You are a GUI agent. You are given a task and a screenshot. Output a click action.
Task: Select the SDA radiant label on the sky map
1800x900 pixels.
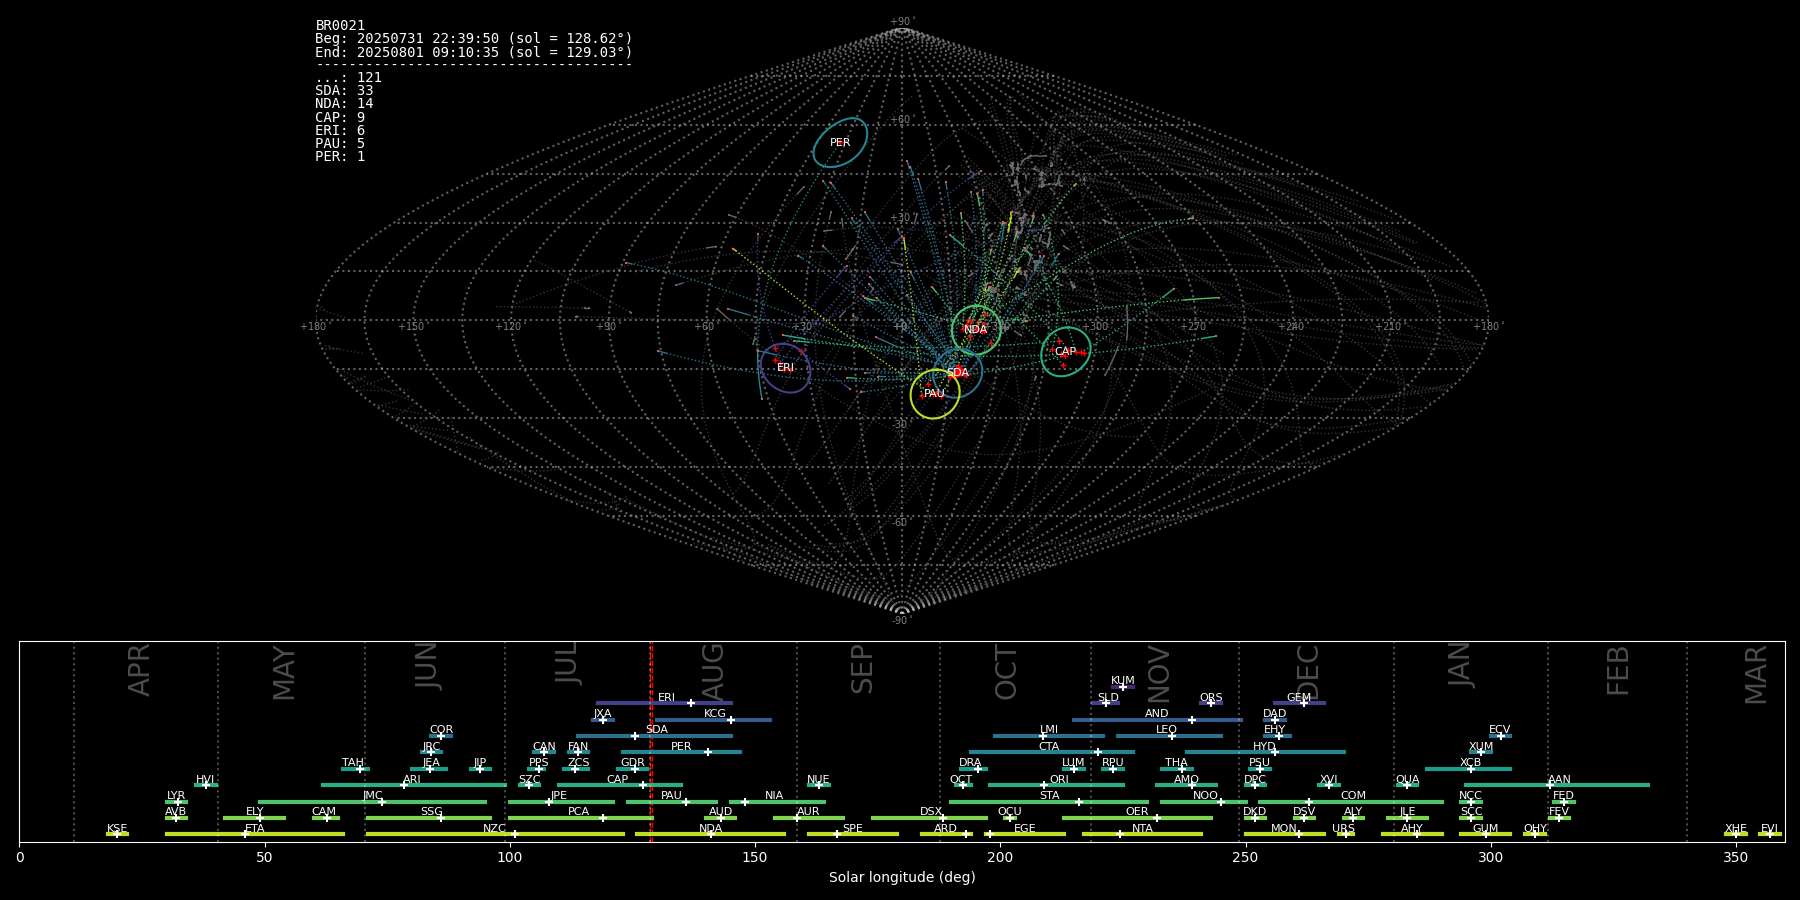[958, 373]
